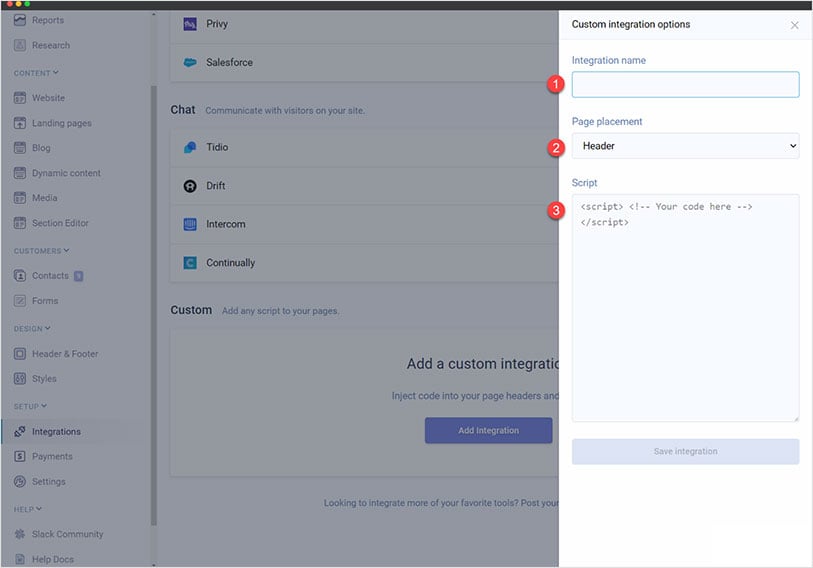Close the Custom integration options panel

[795, 25]
